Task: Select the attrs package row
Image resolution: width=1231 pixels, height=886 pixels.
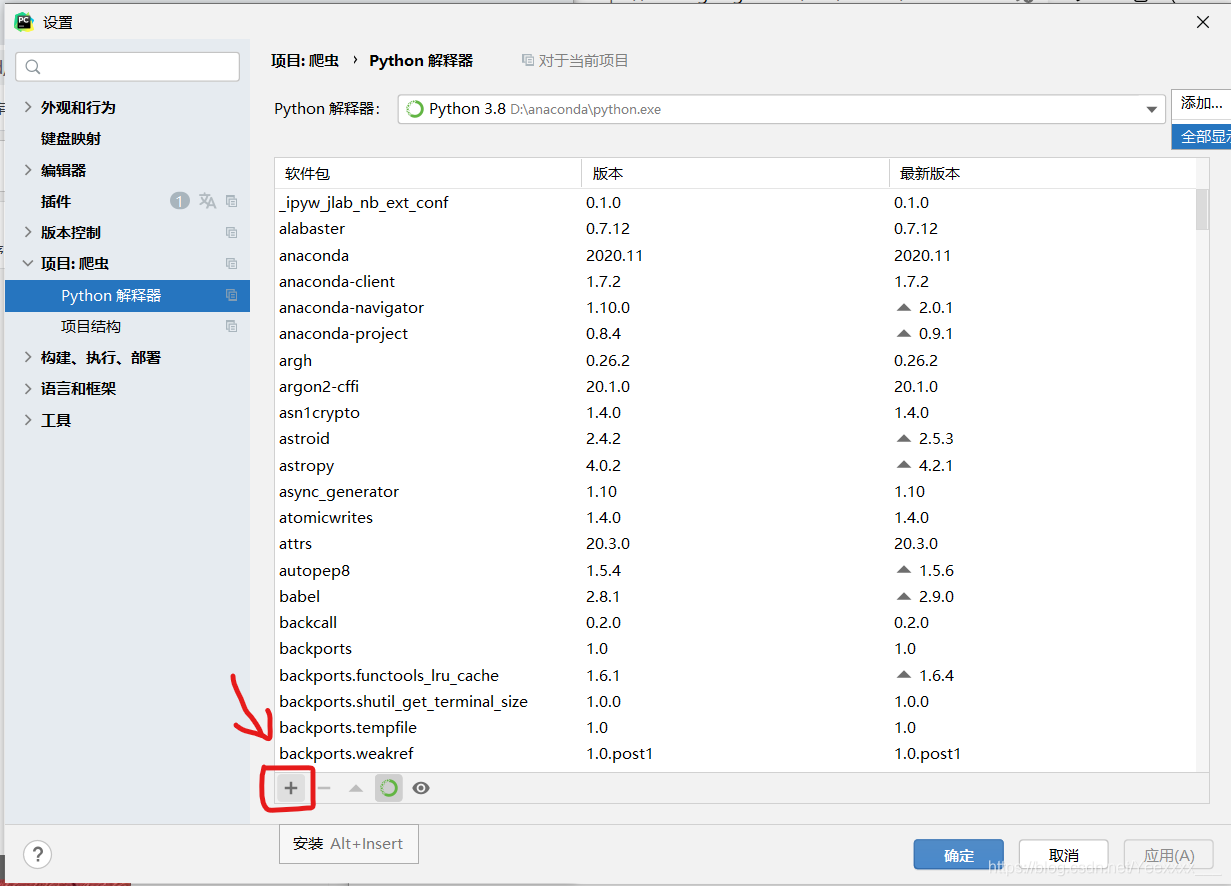Action: (735, 544)
